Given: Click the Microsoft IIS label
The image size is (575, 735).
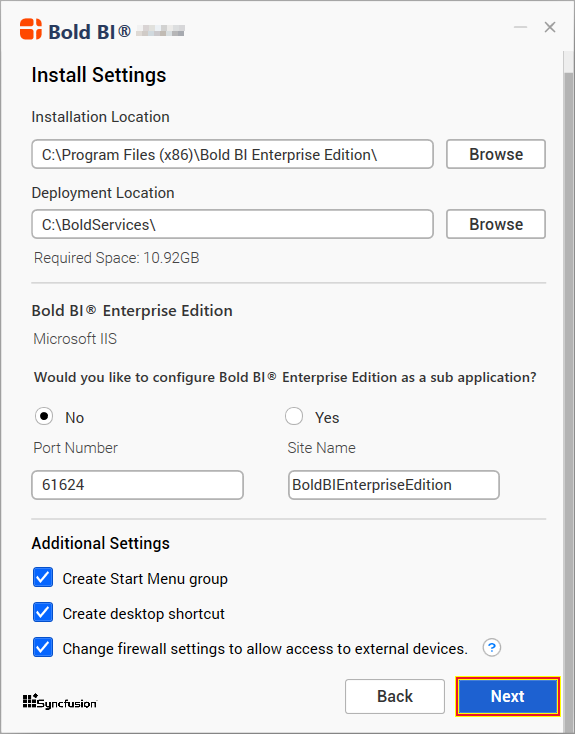Looking at the screenshot, I should point(75,338).
